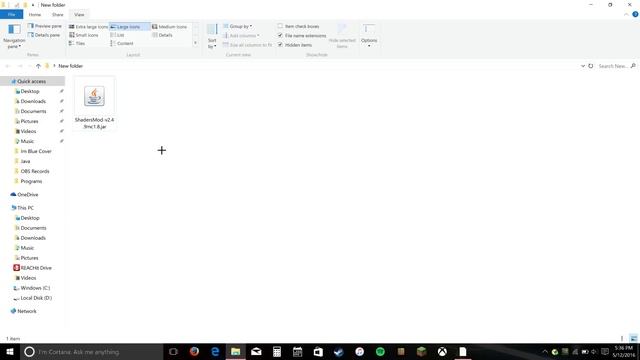
Task: Refresh the folder view
Action: pyautogui.click(x=591, y=66)
